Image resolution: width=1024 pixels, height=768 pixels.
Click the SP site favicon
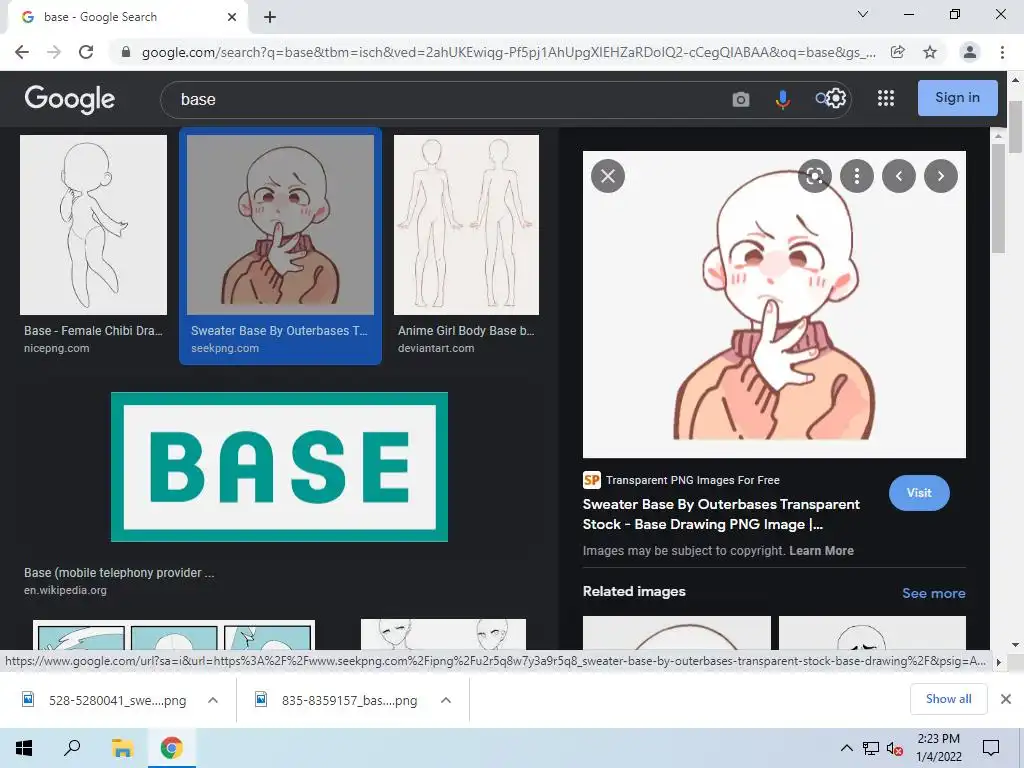pos(592,480)
